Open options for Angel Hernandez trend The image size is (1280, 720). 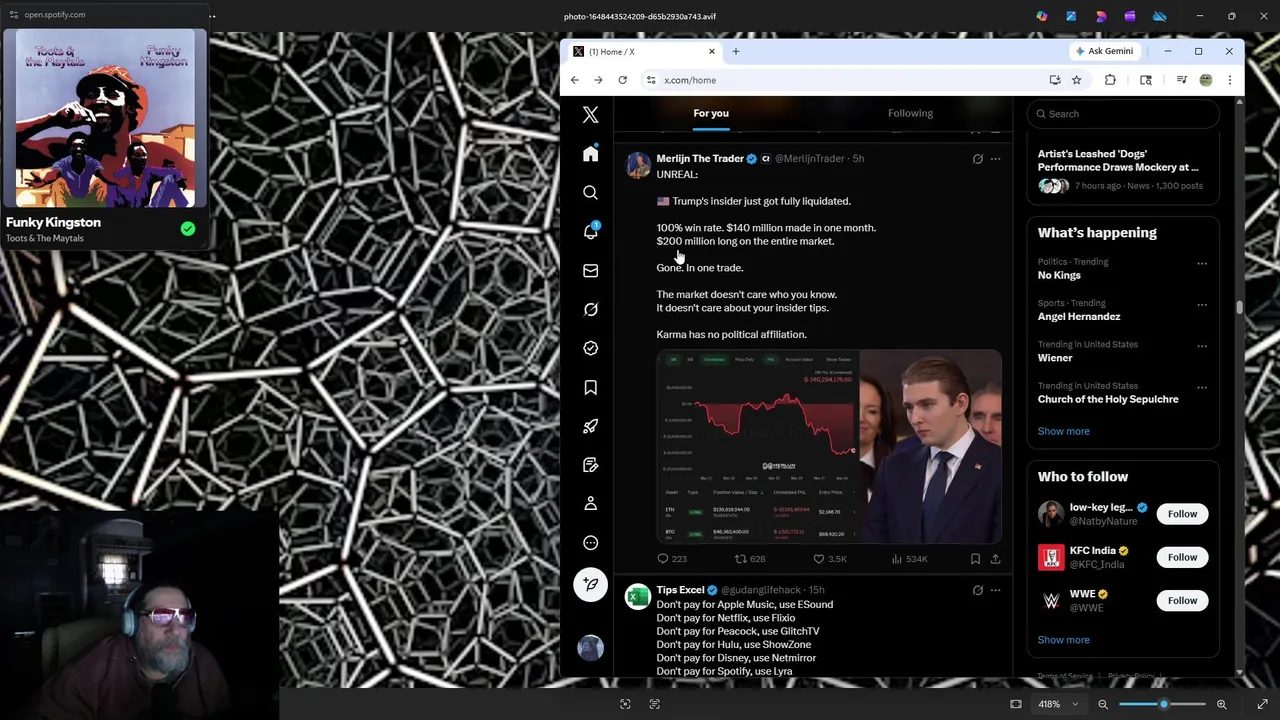coord(1202,305)
